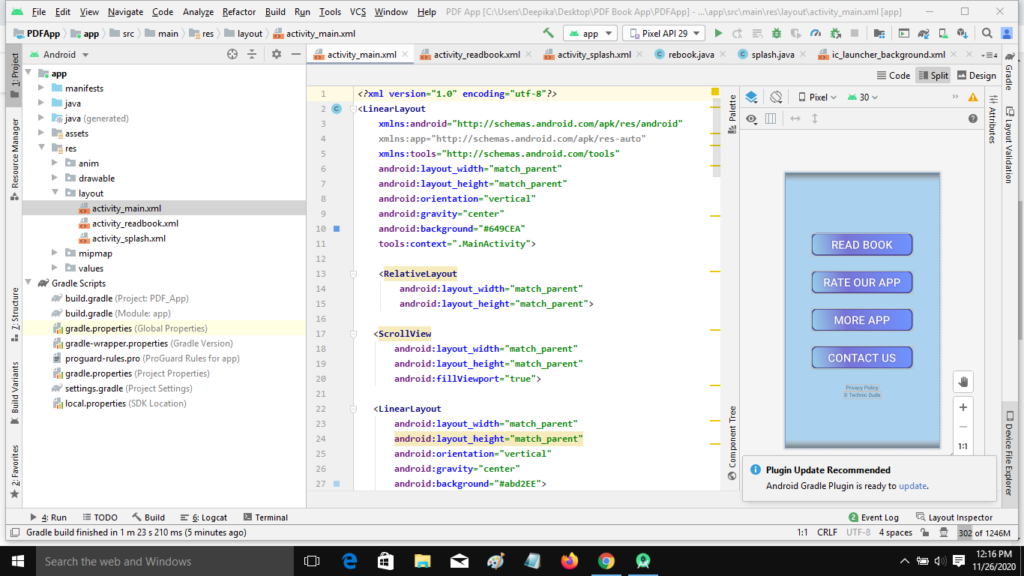Screen dimensions: 1024x576
Task: Select build.gradle (Module: app) file
Action: pos(118,313)
